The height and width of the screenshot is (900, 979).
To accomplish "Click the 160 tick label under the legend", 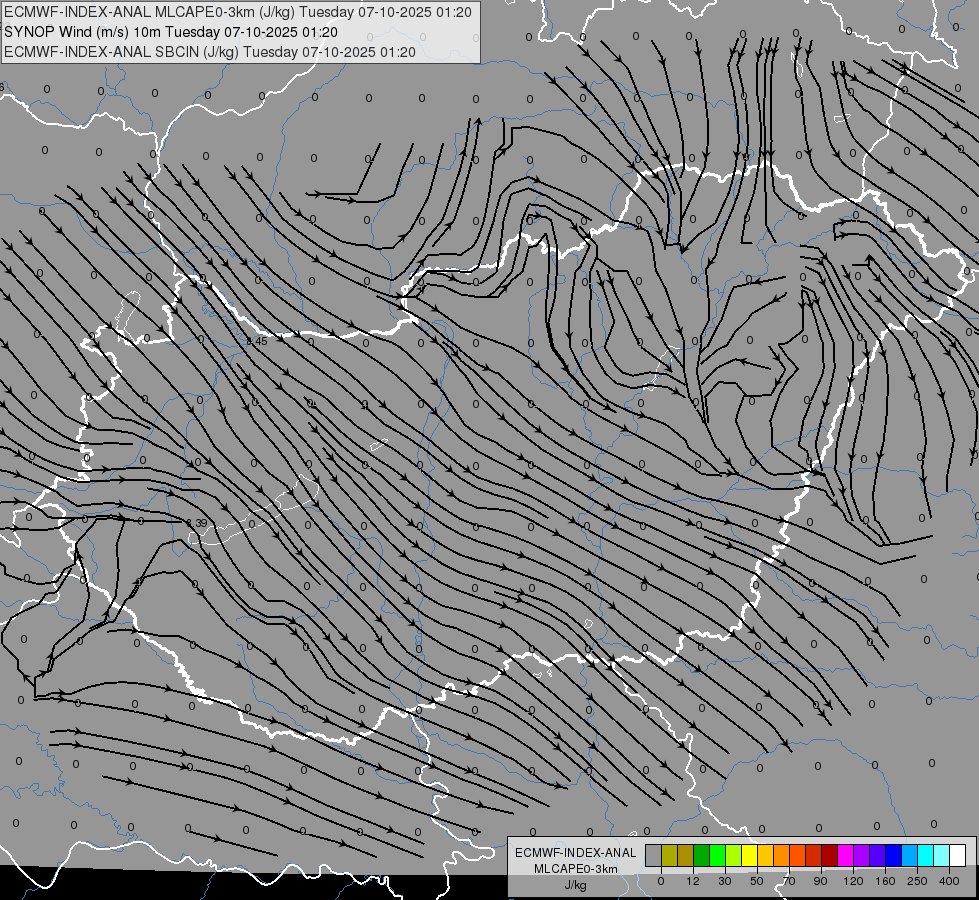I will 885,881.
